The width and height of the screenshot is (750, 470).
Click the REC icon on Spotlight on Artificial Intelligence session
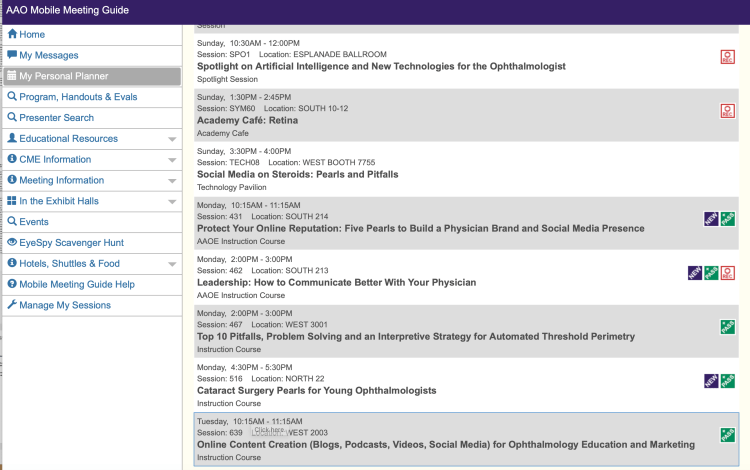[x=728, y=57]
